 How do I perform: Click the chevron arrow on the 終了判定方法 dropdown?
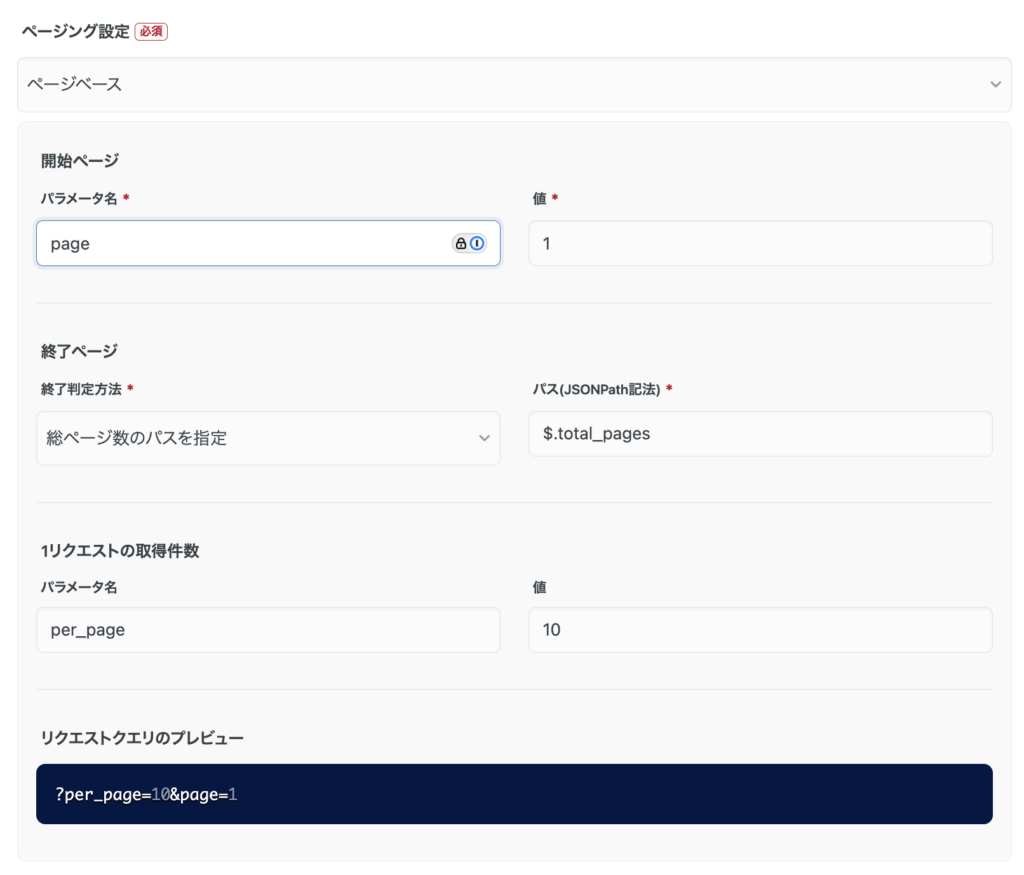pyautogui.click(x=484, y=438)
